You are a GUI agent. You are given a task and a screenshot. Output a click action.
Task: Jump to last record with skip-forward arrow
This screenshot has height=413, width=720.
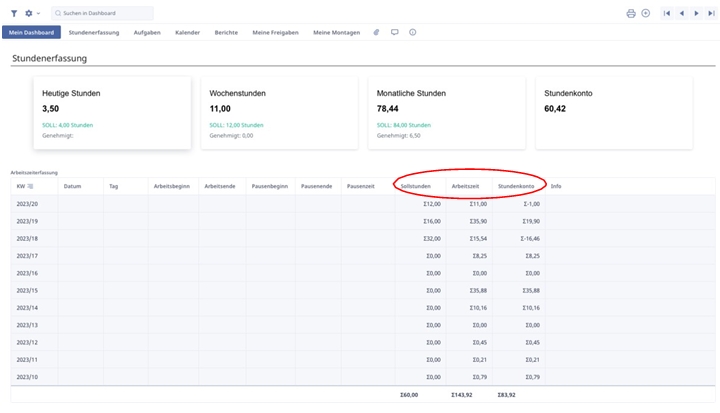pos(710,13)
